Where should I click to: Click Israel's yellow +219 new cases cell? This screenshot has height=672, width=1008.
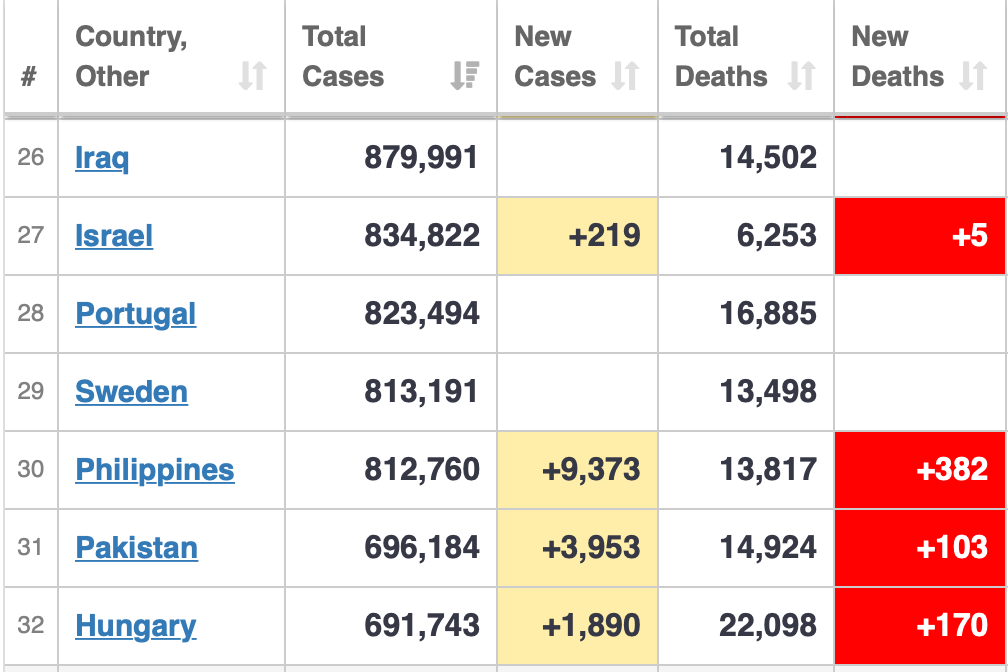[x=577, y=236]
